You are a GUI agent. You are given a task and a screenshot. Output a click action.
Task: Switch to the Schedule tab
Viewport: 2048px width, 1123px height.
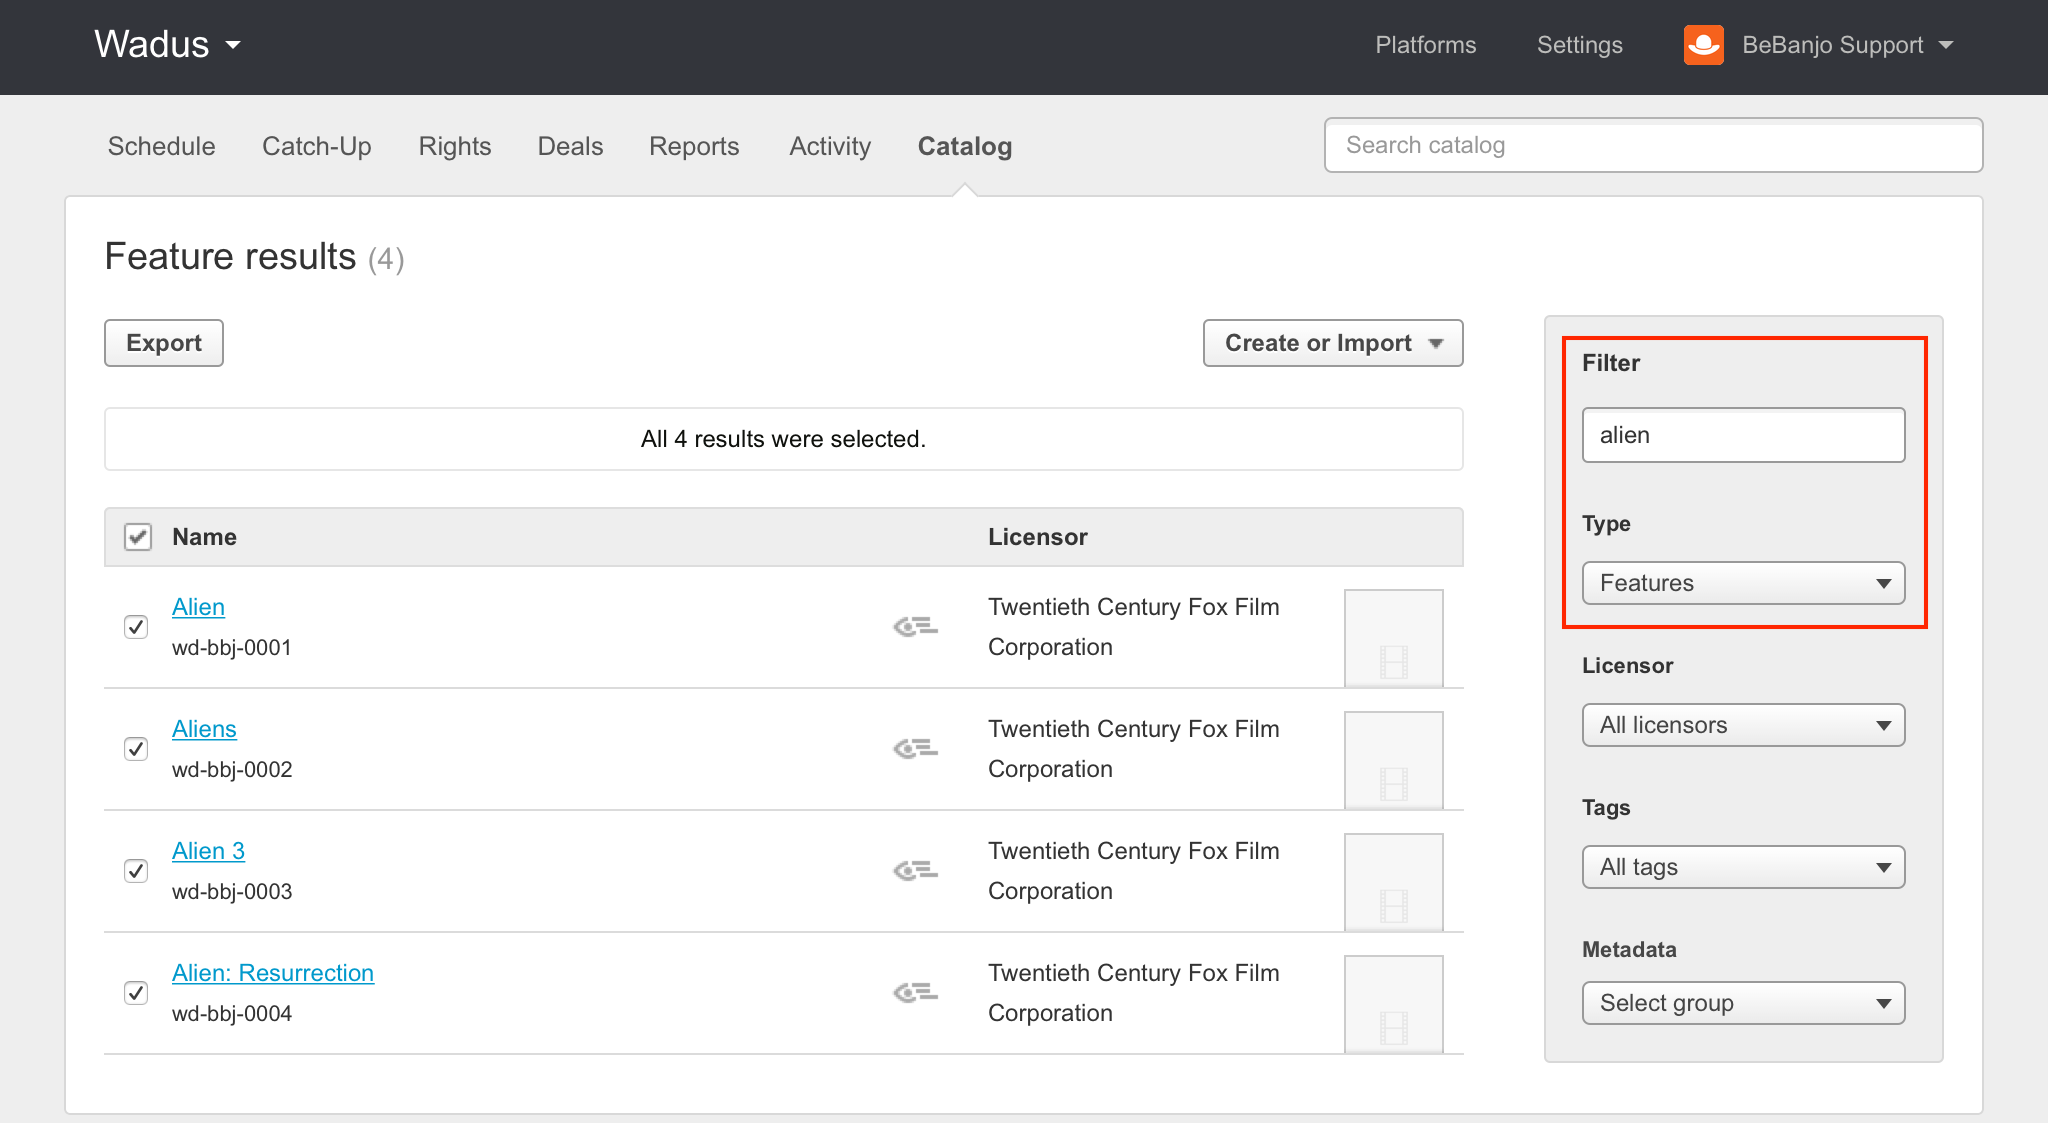pos(161,146)
